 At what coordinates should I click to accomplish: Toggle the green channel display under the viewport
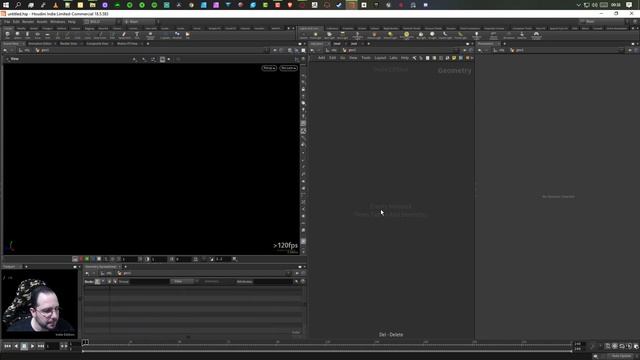point(87,259)
